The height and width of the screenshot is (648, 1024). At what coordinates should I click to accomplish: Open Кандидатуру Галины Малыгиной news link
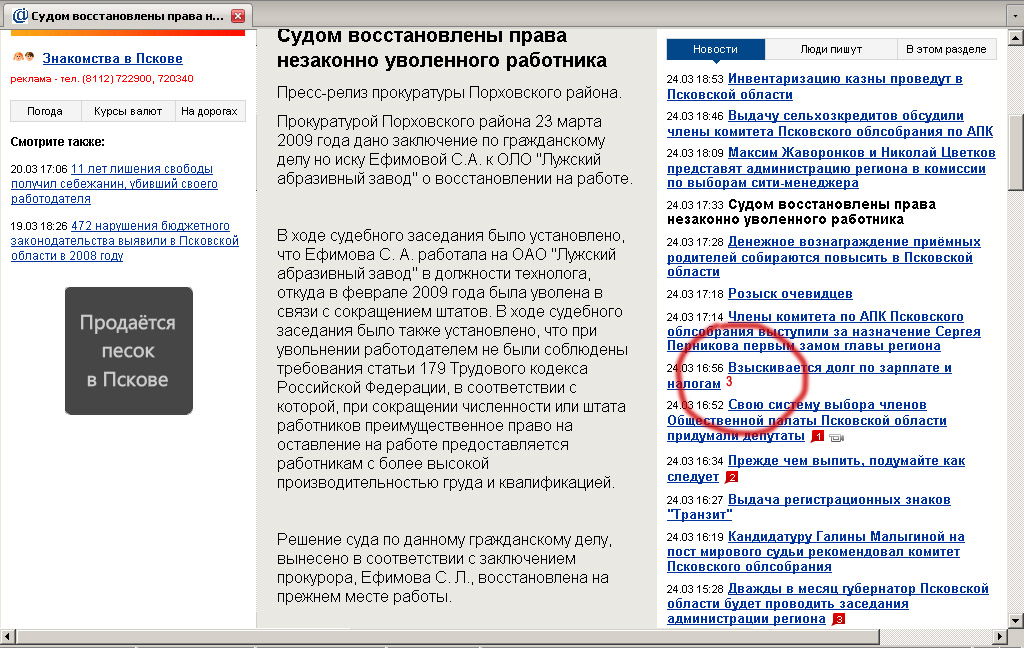816,552
